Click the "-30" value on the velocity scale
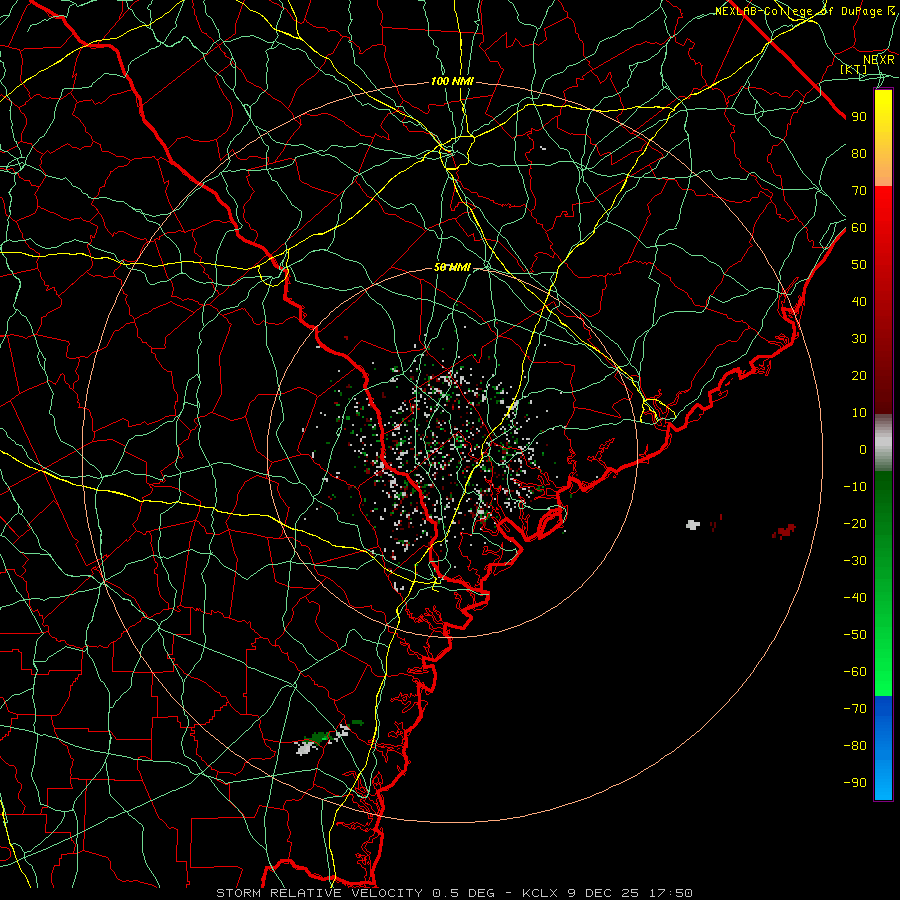Image resolution: width=900 pixels, height=900 pixels. point(855,561)
